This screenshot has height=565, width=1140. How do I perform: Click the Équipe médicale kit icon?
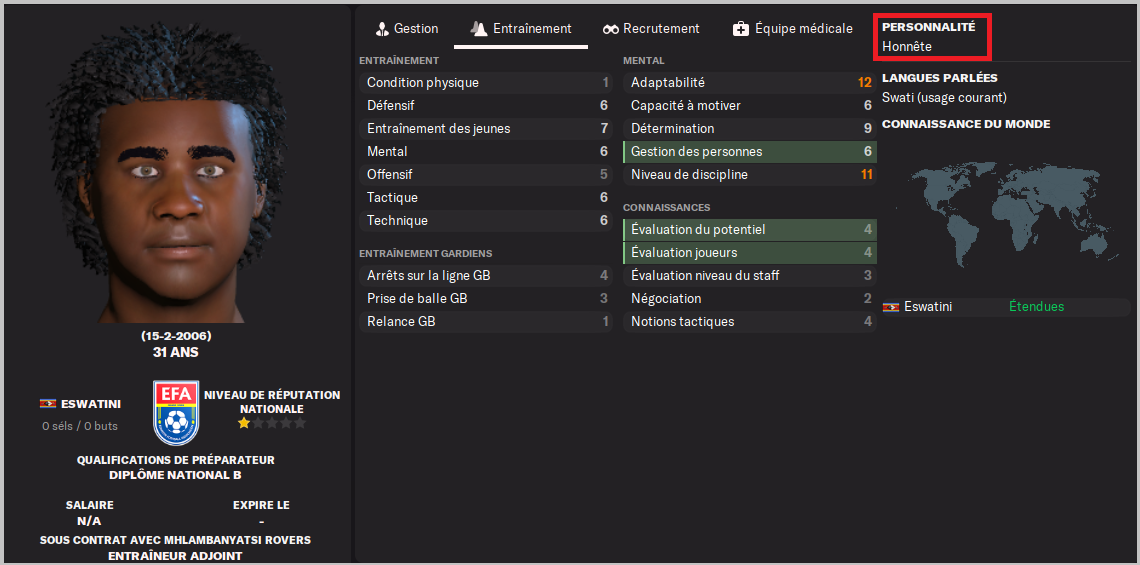[741, 29]
